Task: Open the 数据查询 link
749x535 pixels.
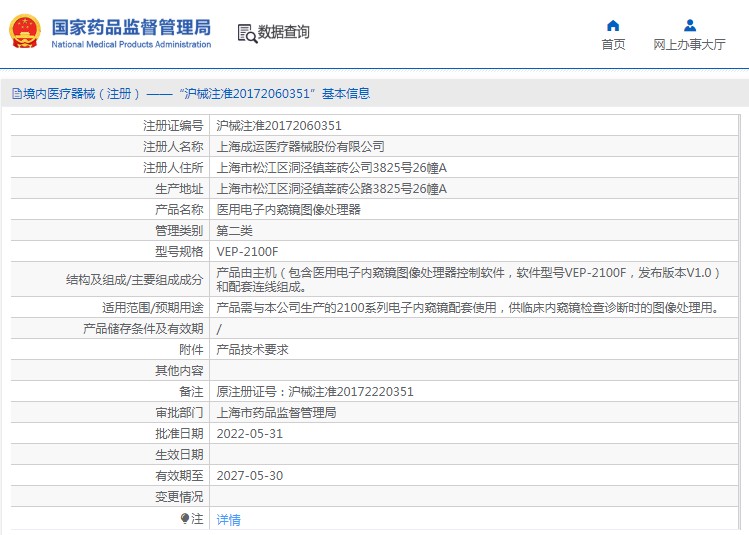Action: tap(284, 32)
